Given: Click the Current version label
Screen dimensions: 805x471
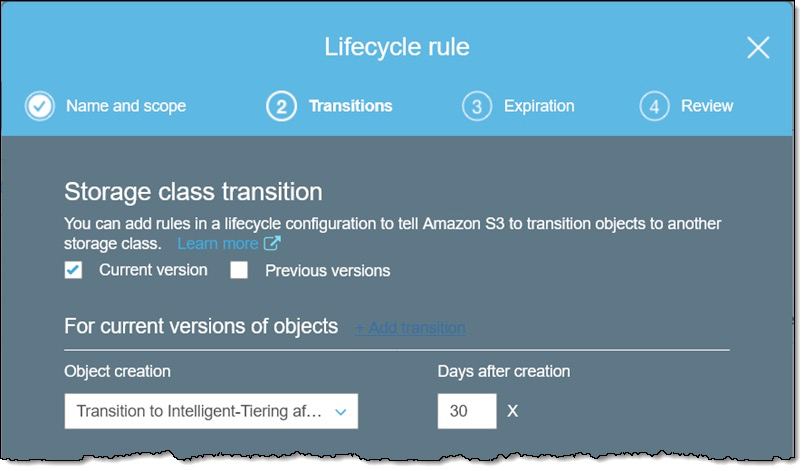Looking at the screenshot, I should (x=153, y=270).
